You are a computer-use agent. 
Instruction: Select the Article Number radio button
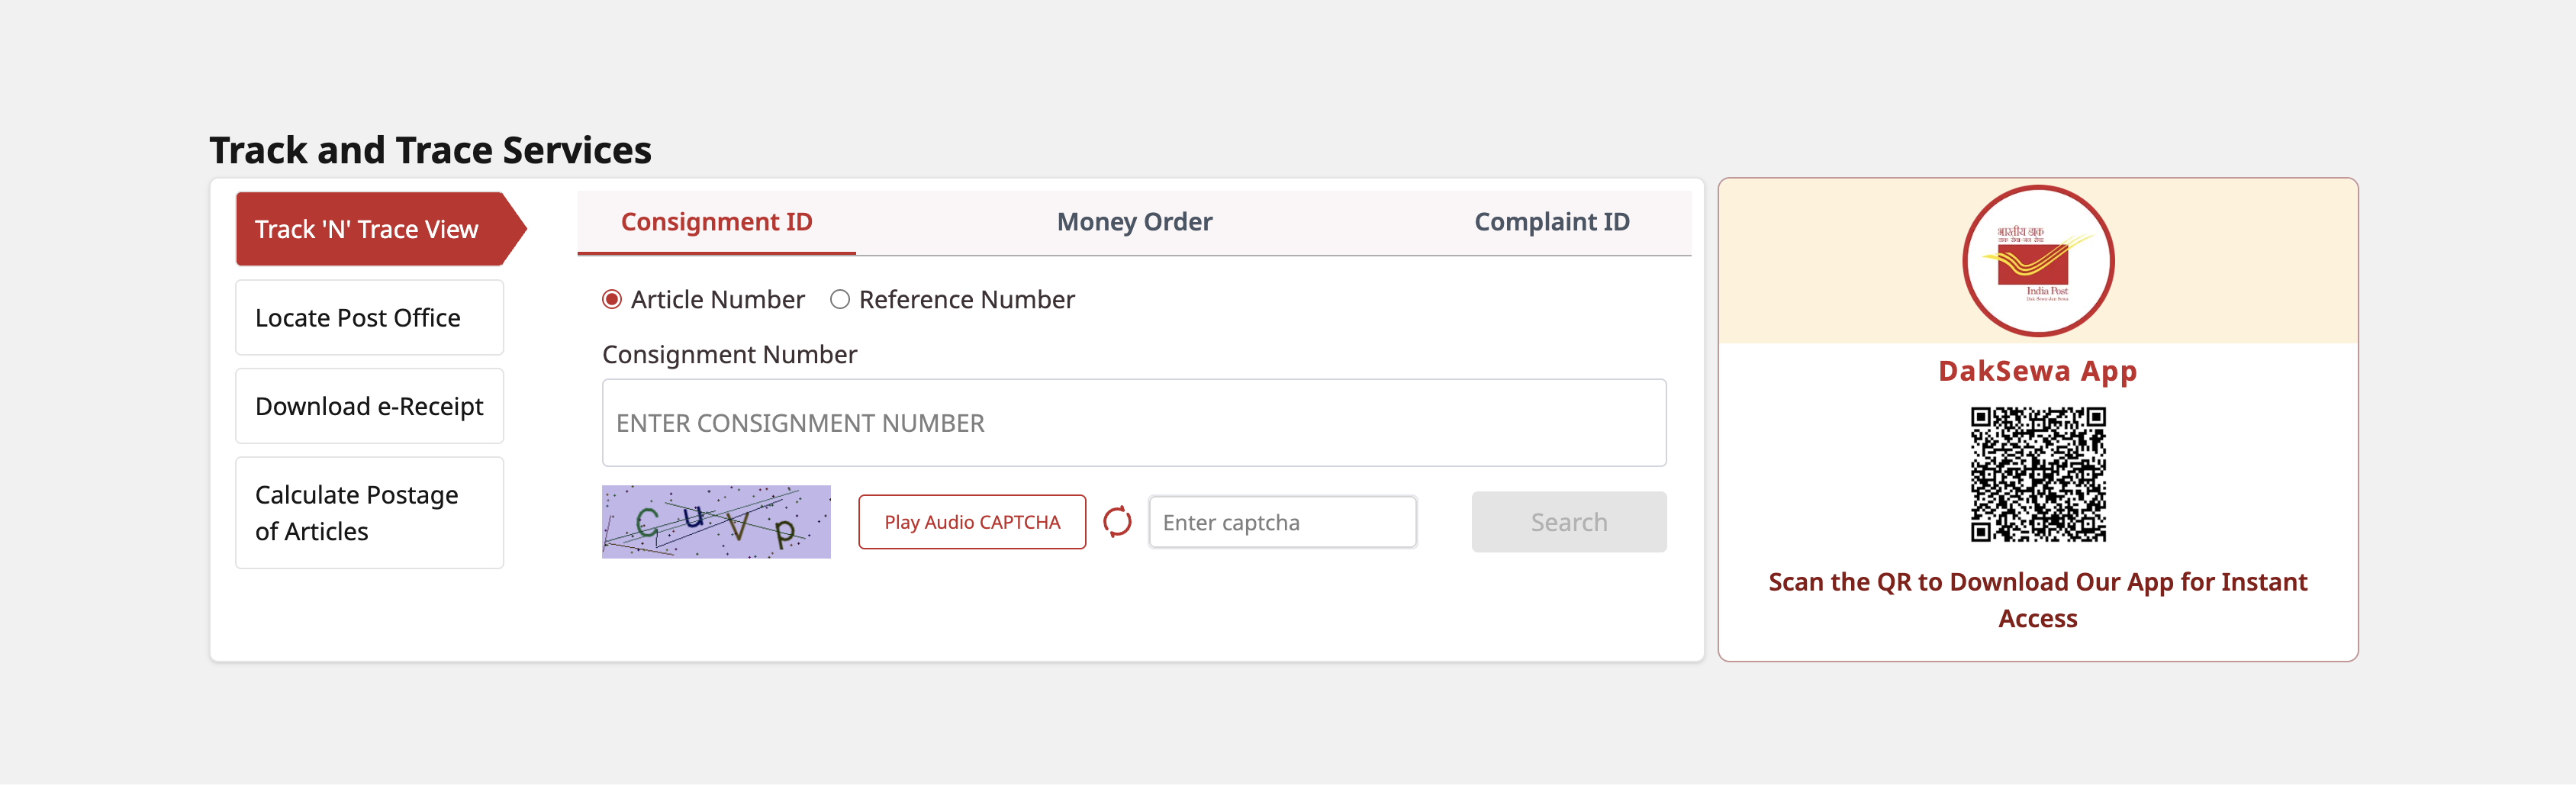point(612,299)
